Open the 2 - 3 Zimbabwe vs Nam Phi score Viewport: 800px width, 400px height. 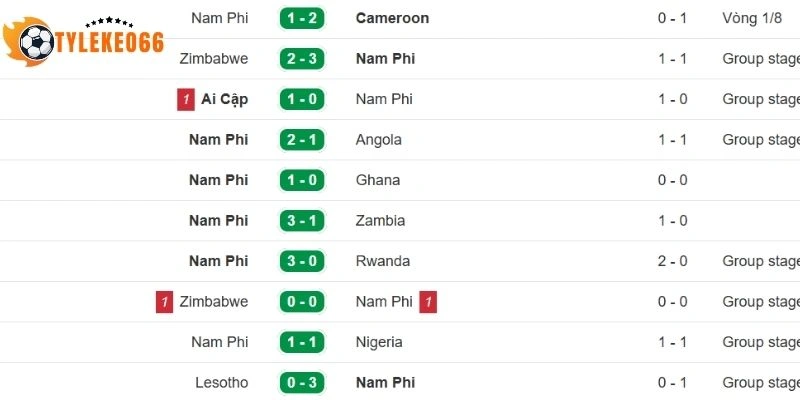click(302, 59)
